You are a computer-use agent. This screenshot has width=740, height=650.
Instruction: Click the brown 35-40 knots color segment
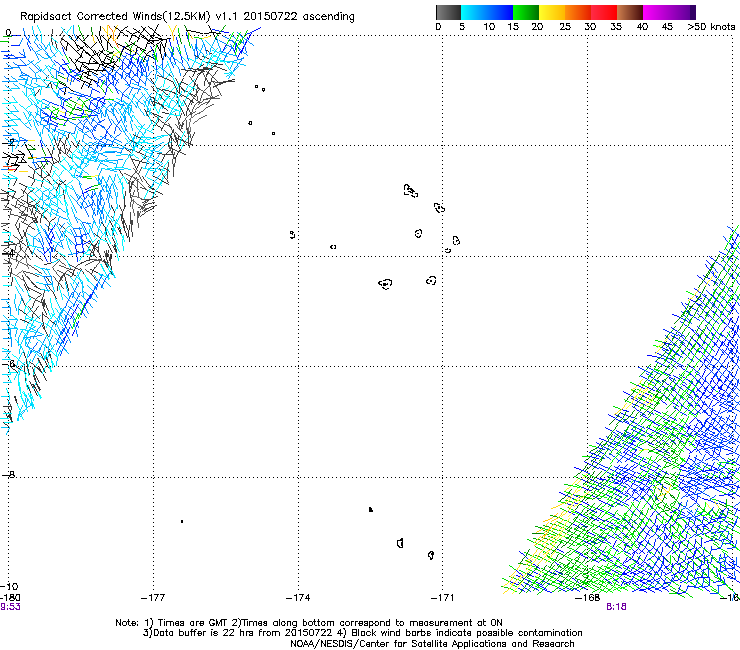tap(630, 12)
